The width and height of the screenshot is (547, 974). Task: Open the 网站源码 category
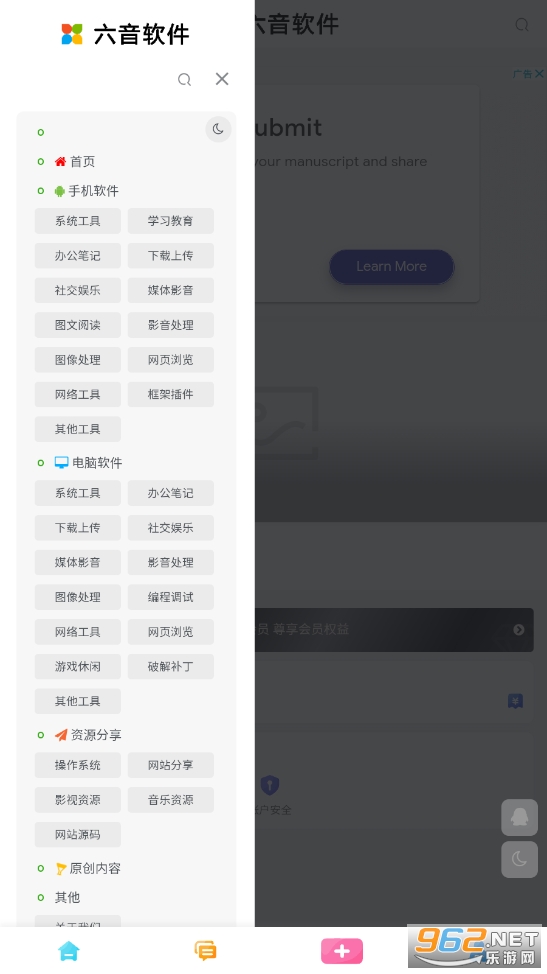point(78,835)
